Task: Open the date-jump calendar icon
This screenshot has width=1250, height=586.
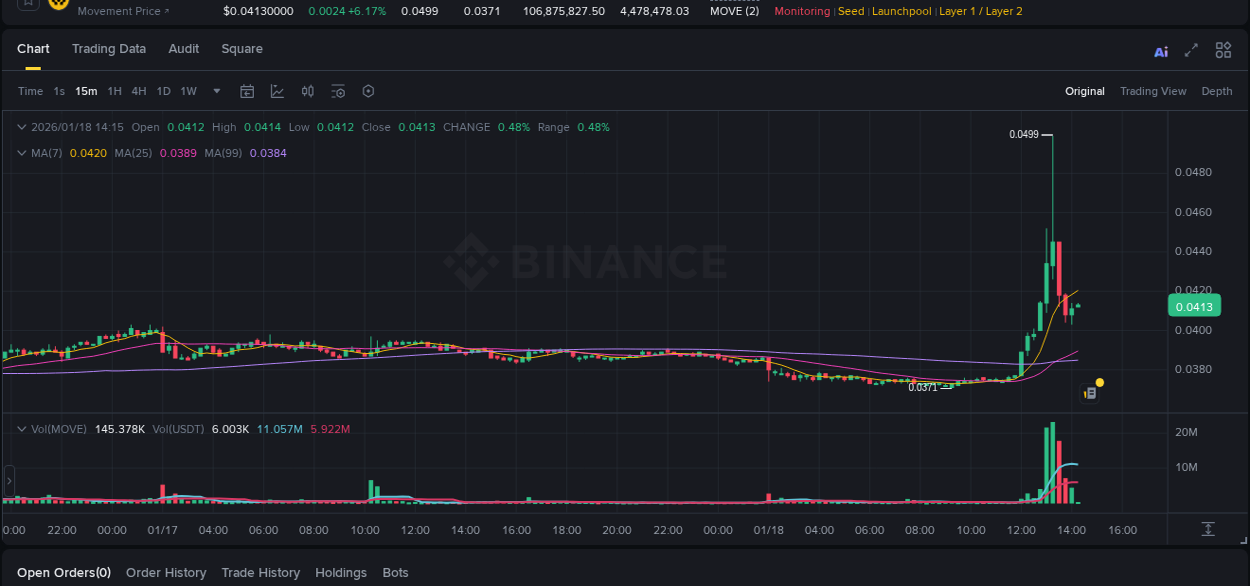Action: [247, 91]
